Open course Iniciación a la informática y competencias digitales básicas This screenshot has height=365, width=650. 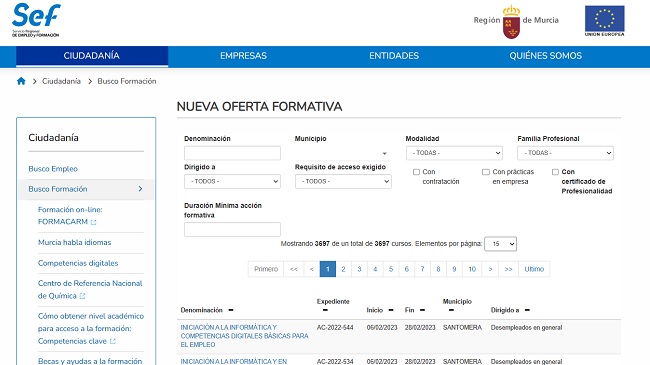[x=244, y=336]
